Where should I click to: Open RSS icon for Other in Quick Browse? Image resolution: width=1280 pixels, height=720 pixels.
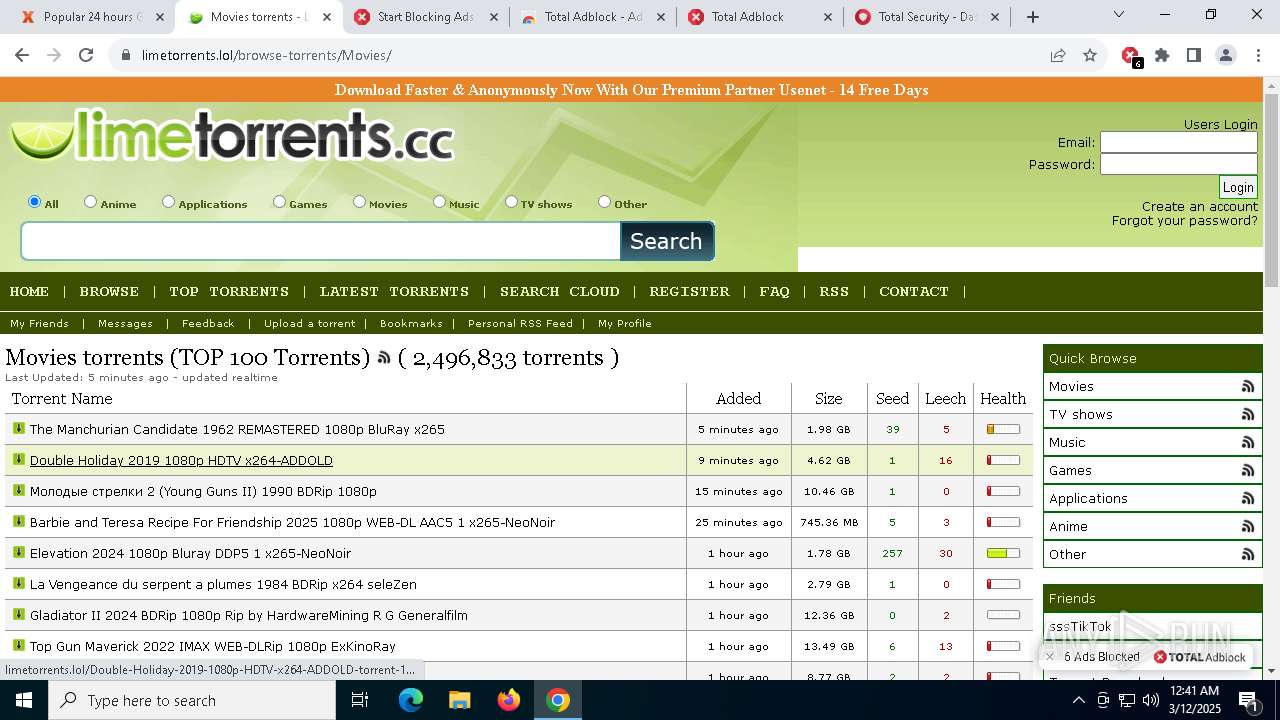1248,554
